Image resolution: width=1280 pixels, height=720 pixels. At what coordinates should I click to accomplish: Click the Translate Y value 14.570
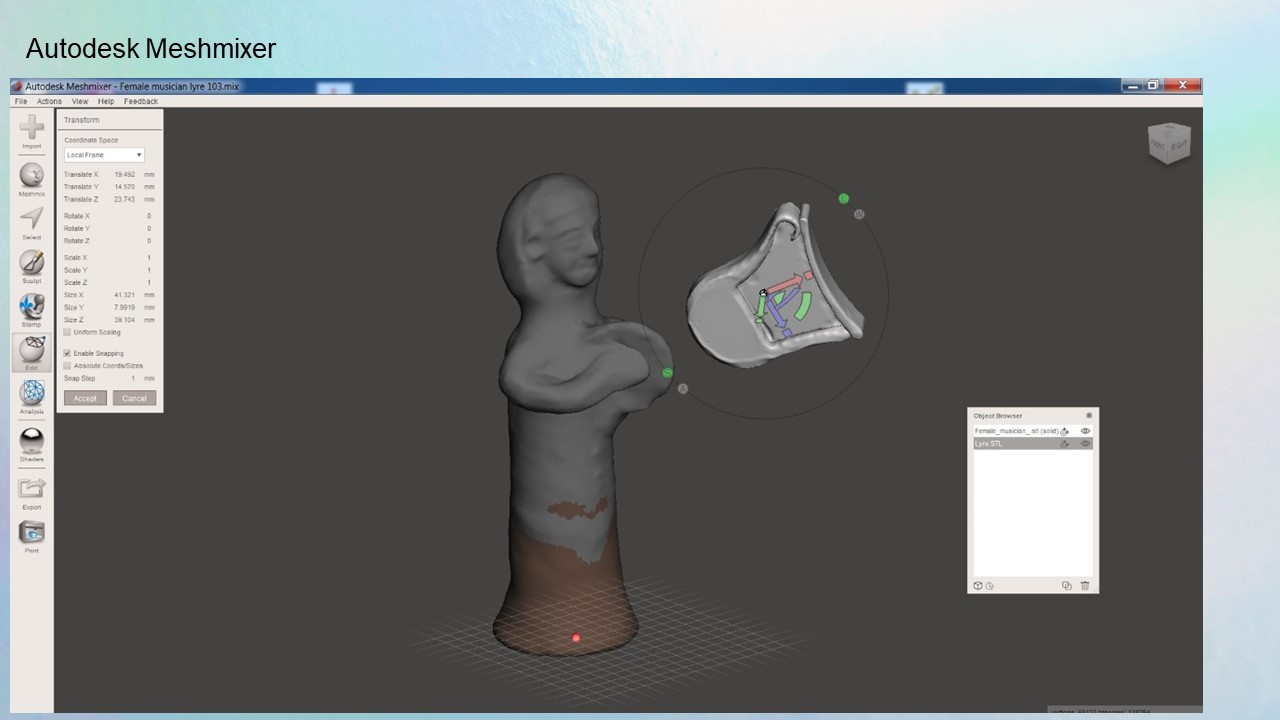click(x=125, y=187)
